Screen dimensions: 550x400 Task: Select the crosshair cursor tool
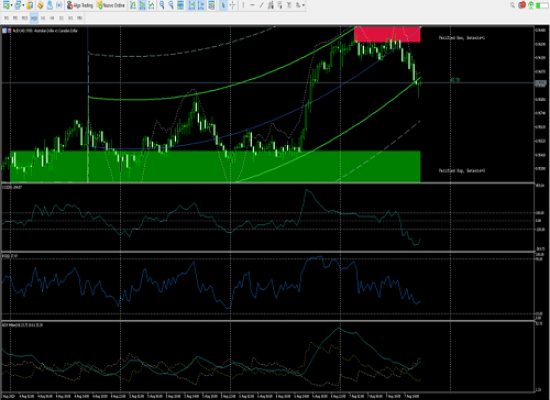click(x=233, y=5)
